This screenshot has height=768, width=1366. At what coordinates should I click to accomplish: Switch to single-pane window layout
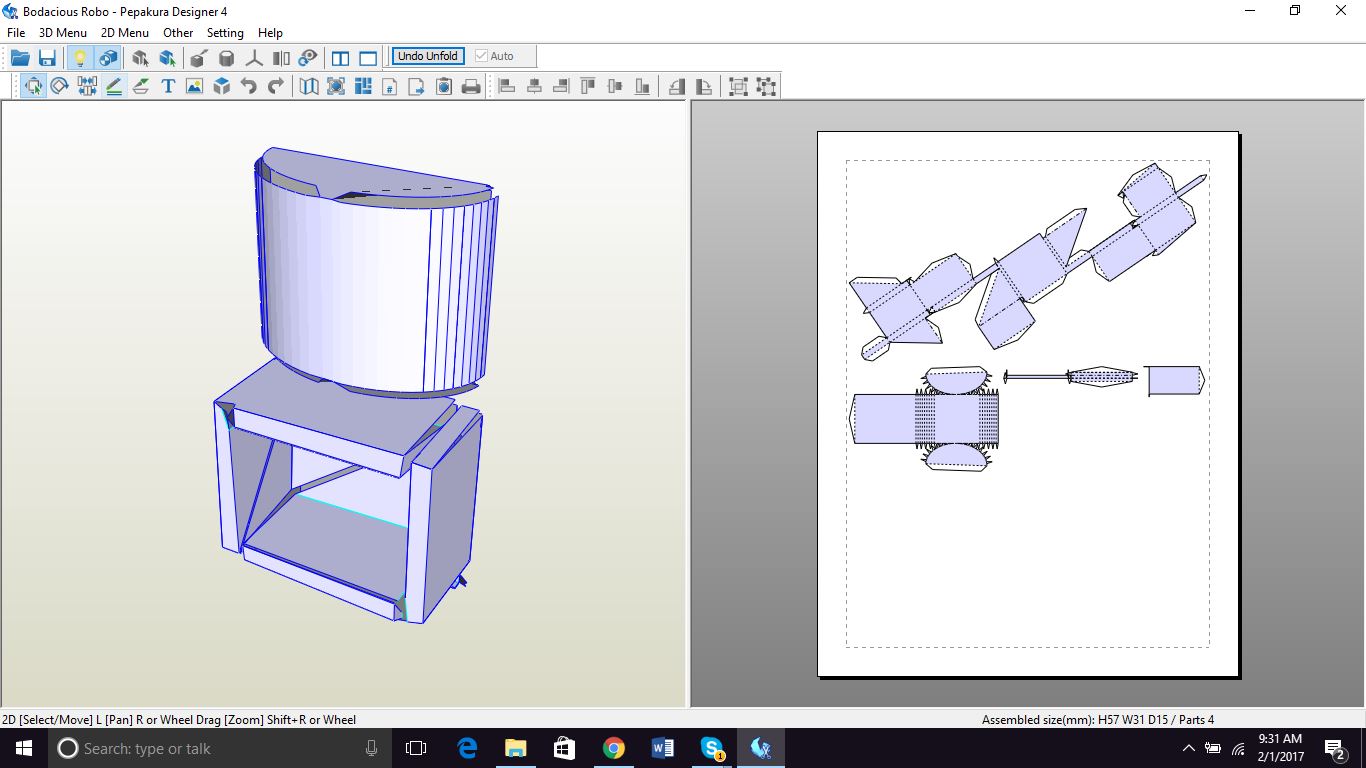click(368, 57)
